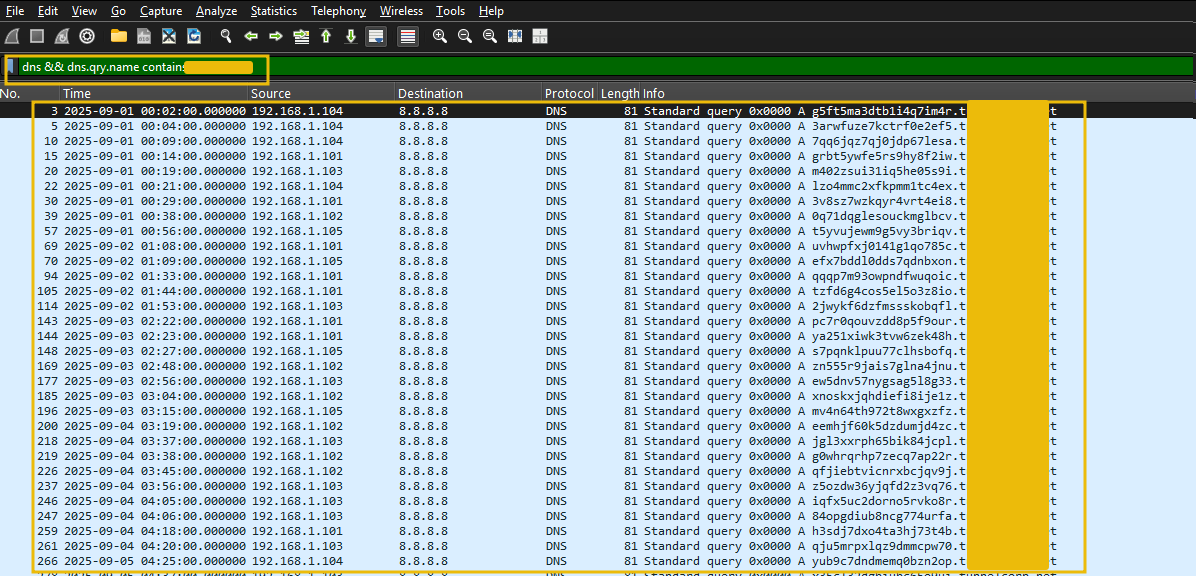Toggle auto-scroll during live capture
This screenshot has height=576, width=1196.
pos(376,36)
